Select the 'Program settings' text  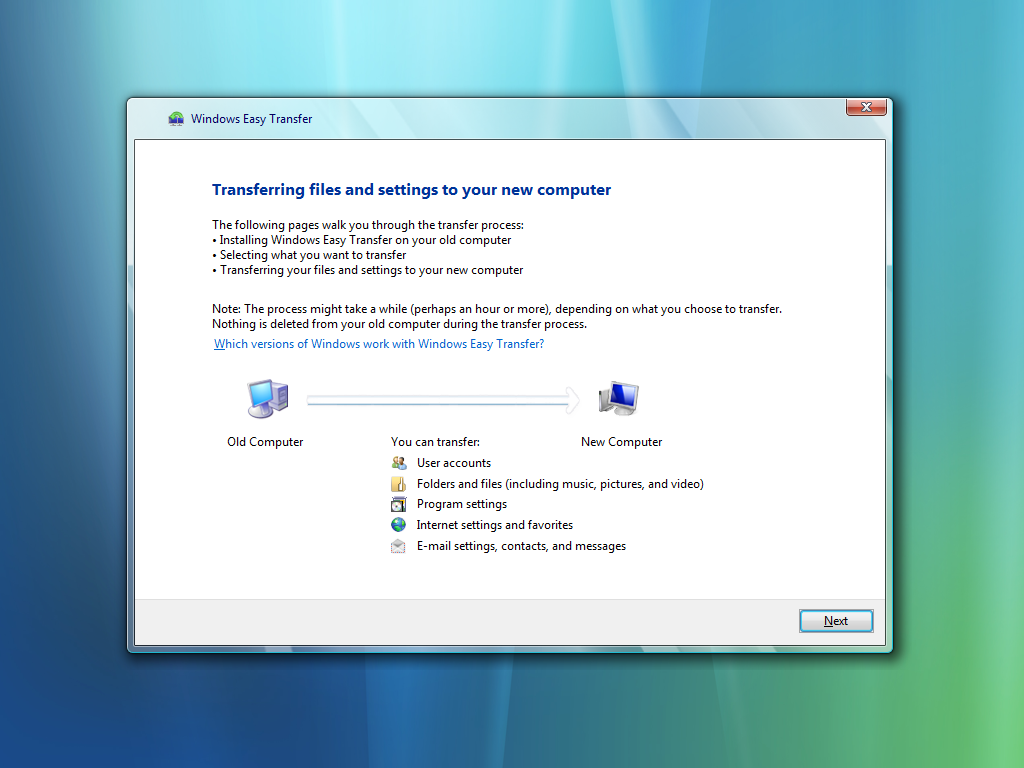(462, 504)
